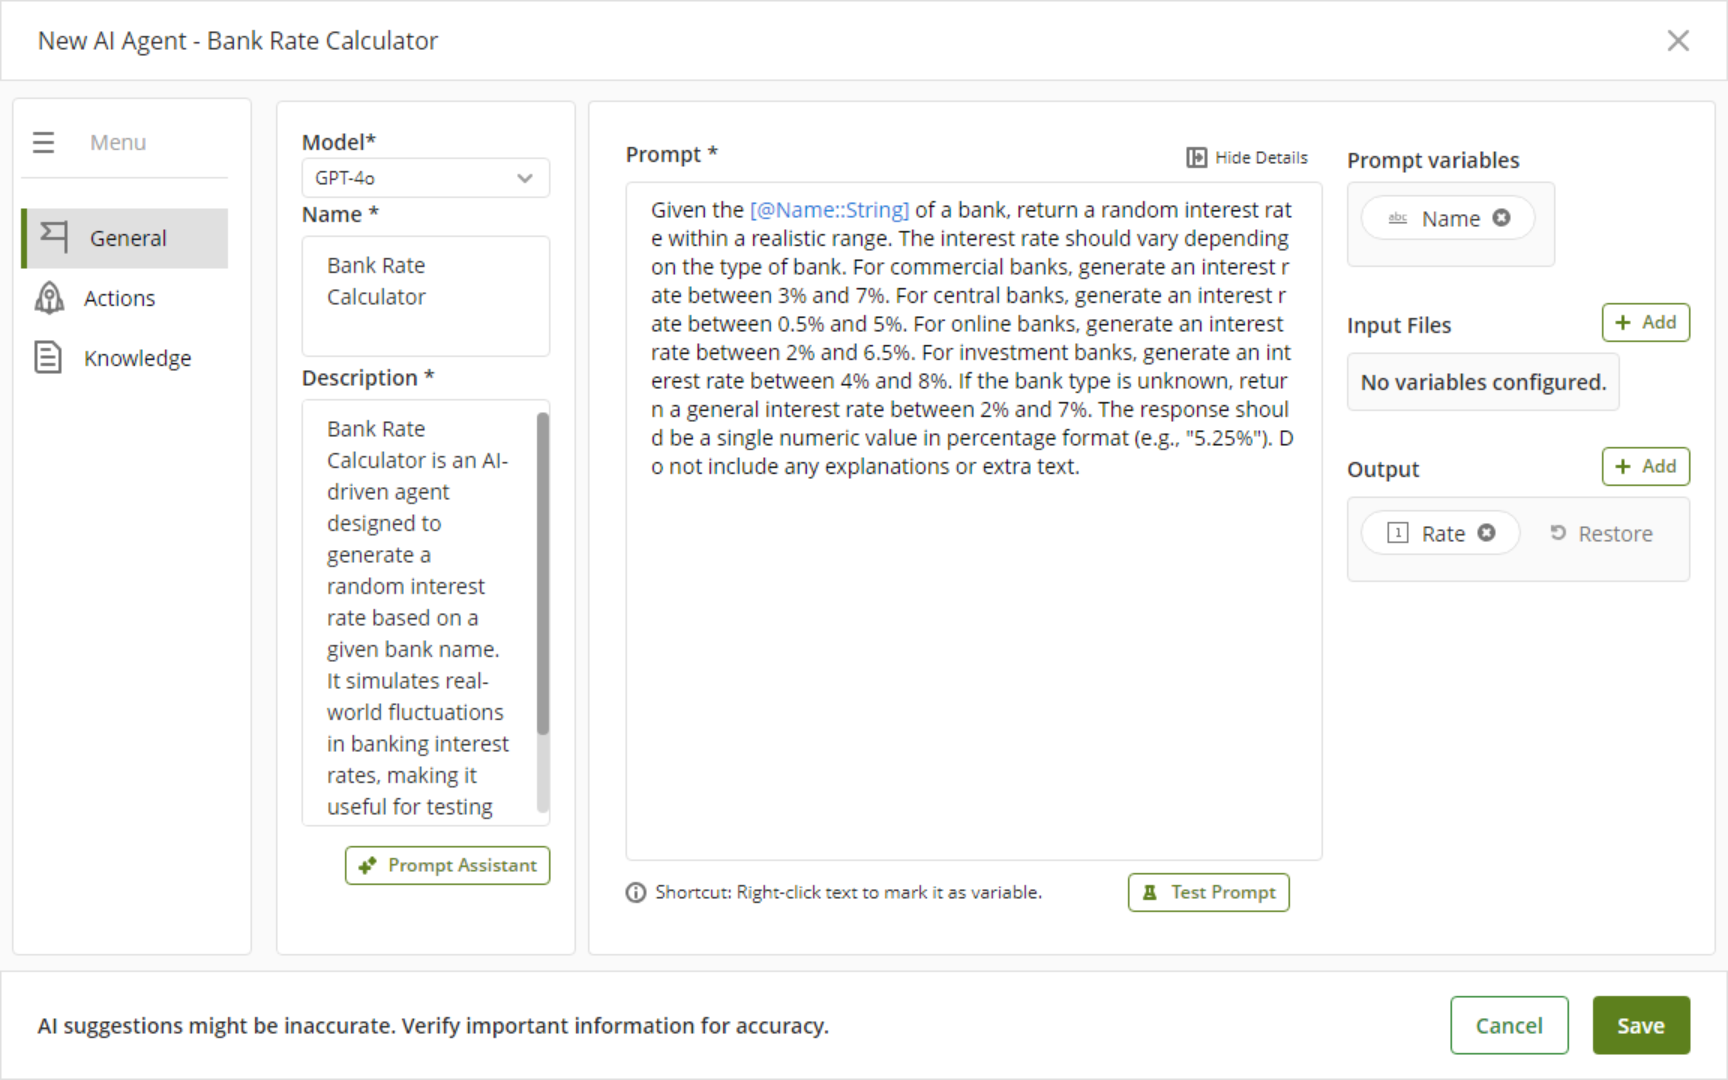The image size is (1728, 1080).
Task: Cancel the agent creation
Action: click(1508, 1026)
